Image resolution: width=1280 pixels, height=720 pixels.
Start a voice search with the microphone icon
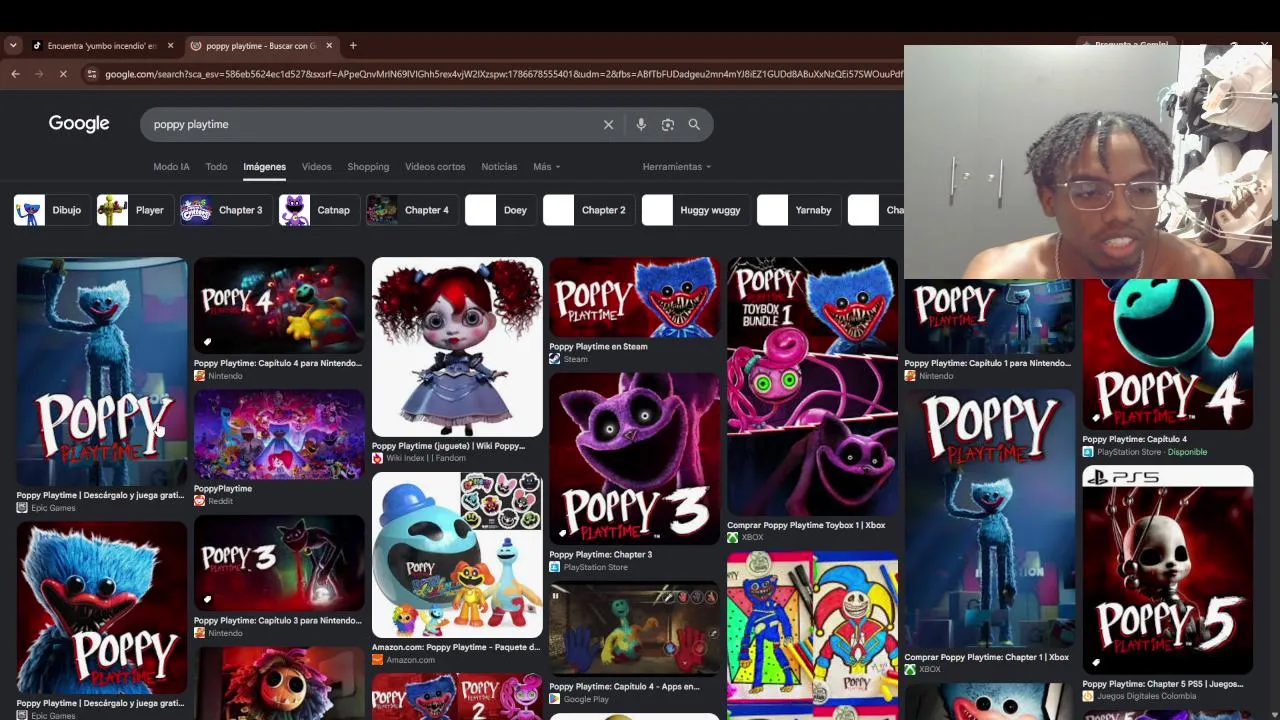pos(641,124)
